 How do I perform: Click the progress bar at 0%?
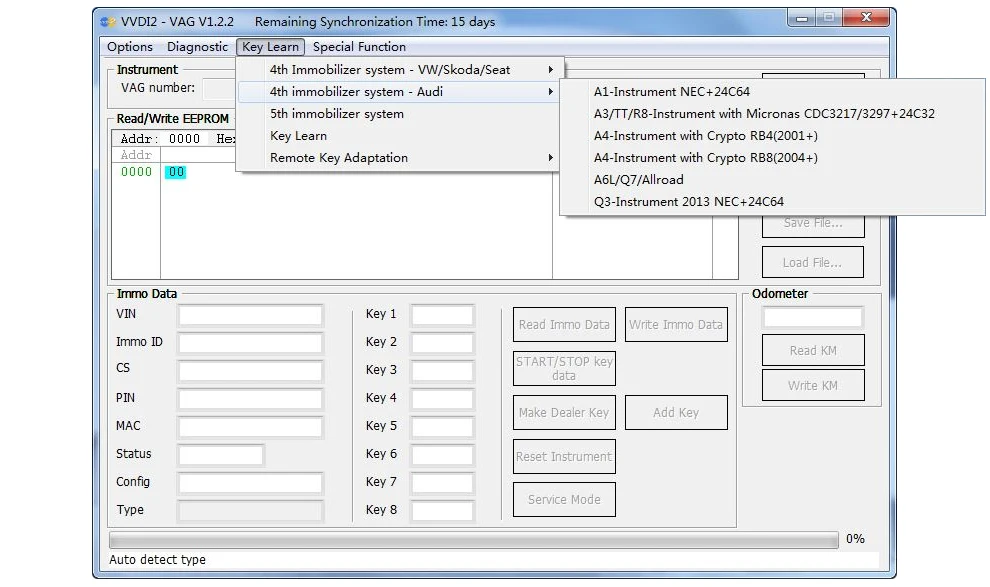pos(474,540)
